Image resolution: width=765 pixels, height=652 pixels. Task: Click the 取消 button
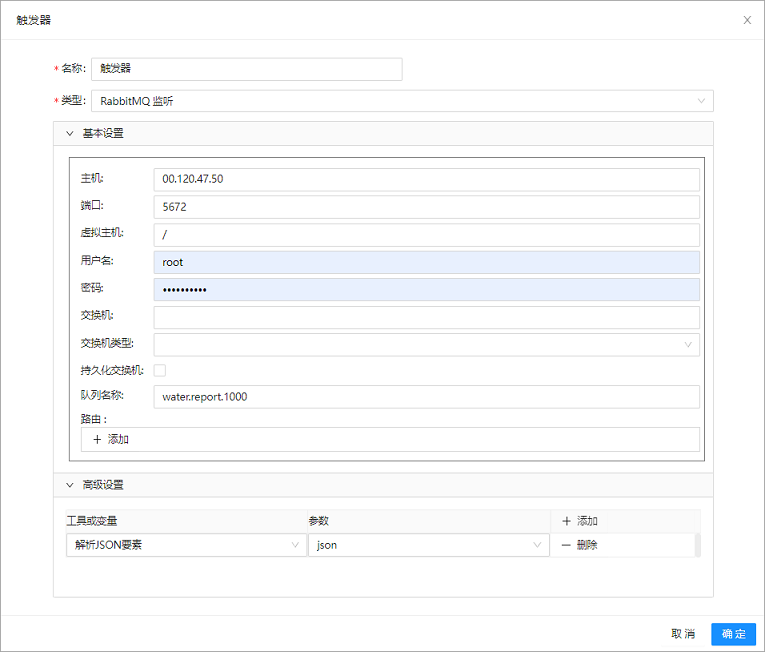(683, 634)
